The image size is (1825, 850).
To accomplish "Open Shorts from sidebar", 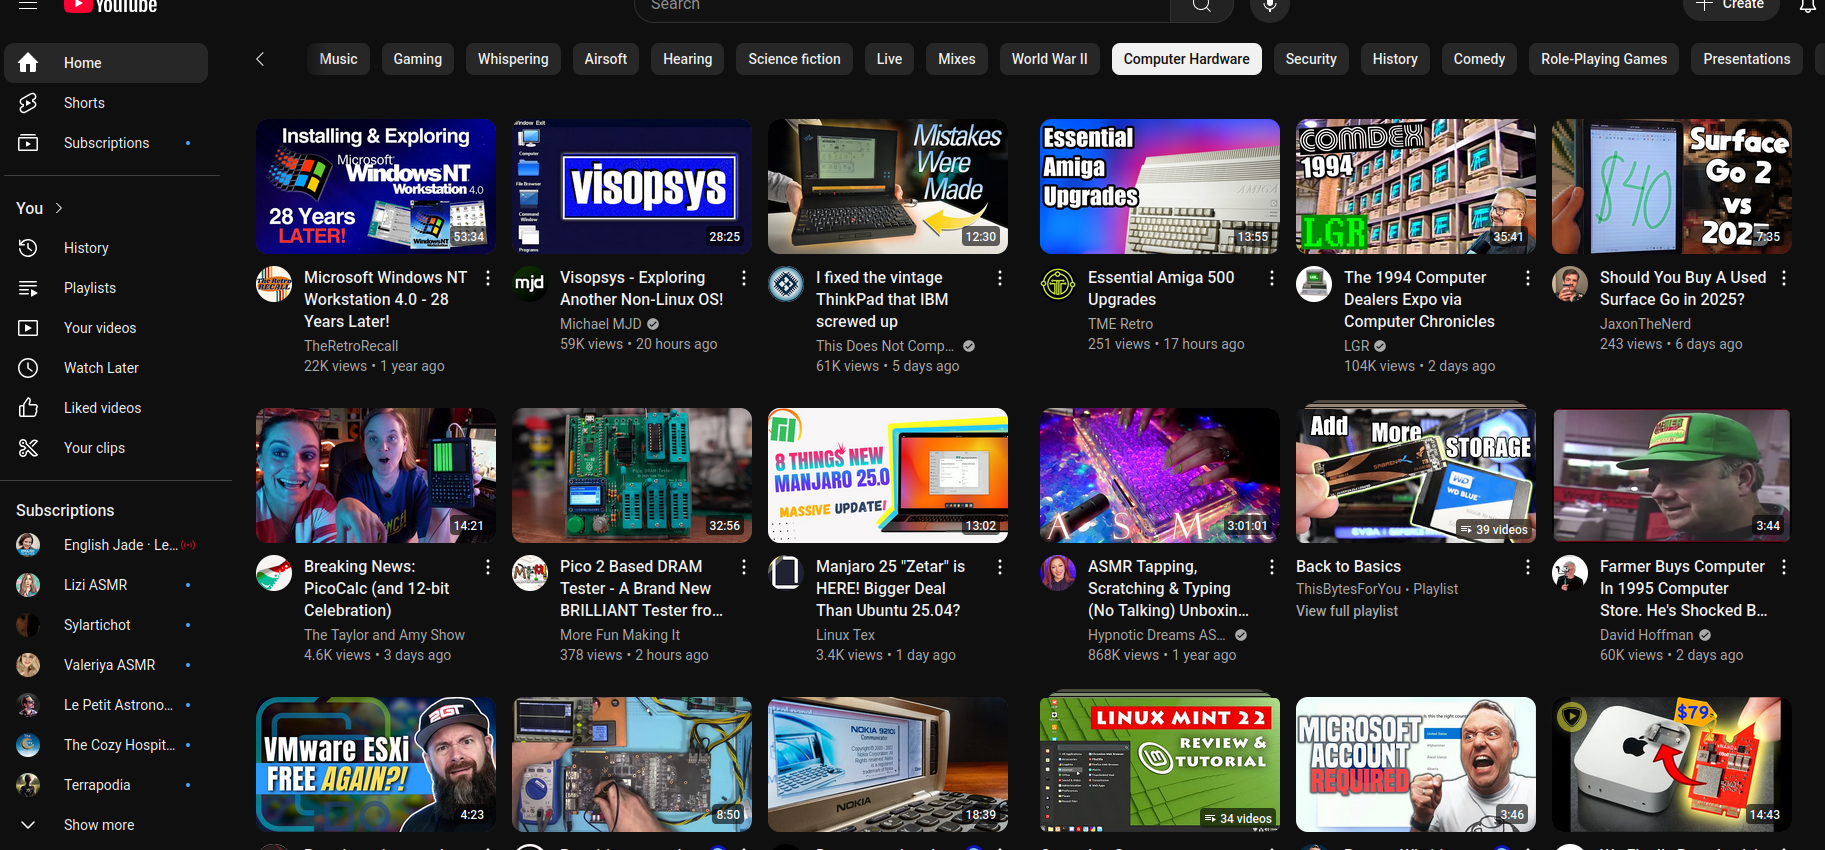I will (x=106, y=103).
